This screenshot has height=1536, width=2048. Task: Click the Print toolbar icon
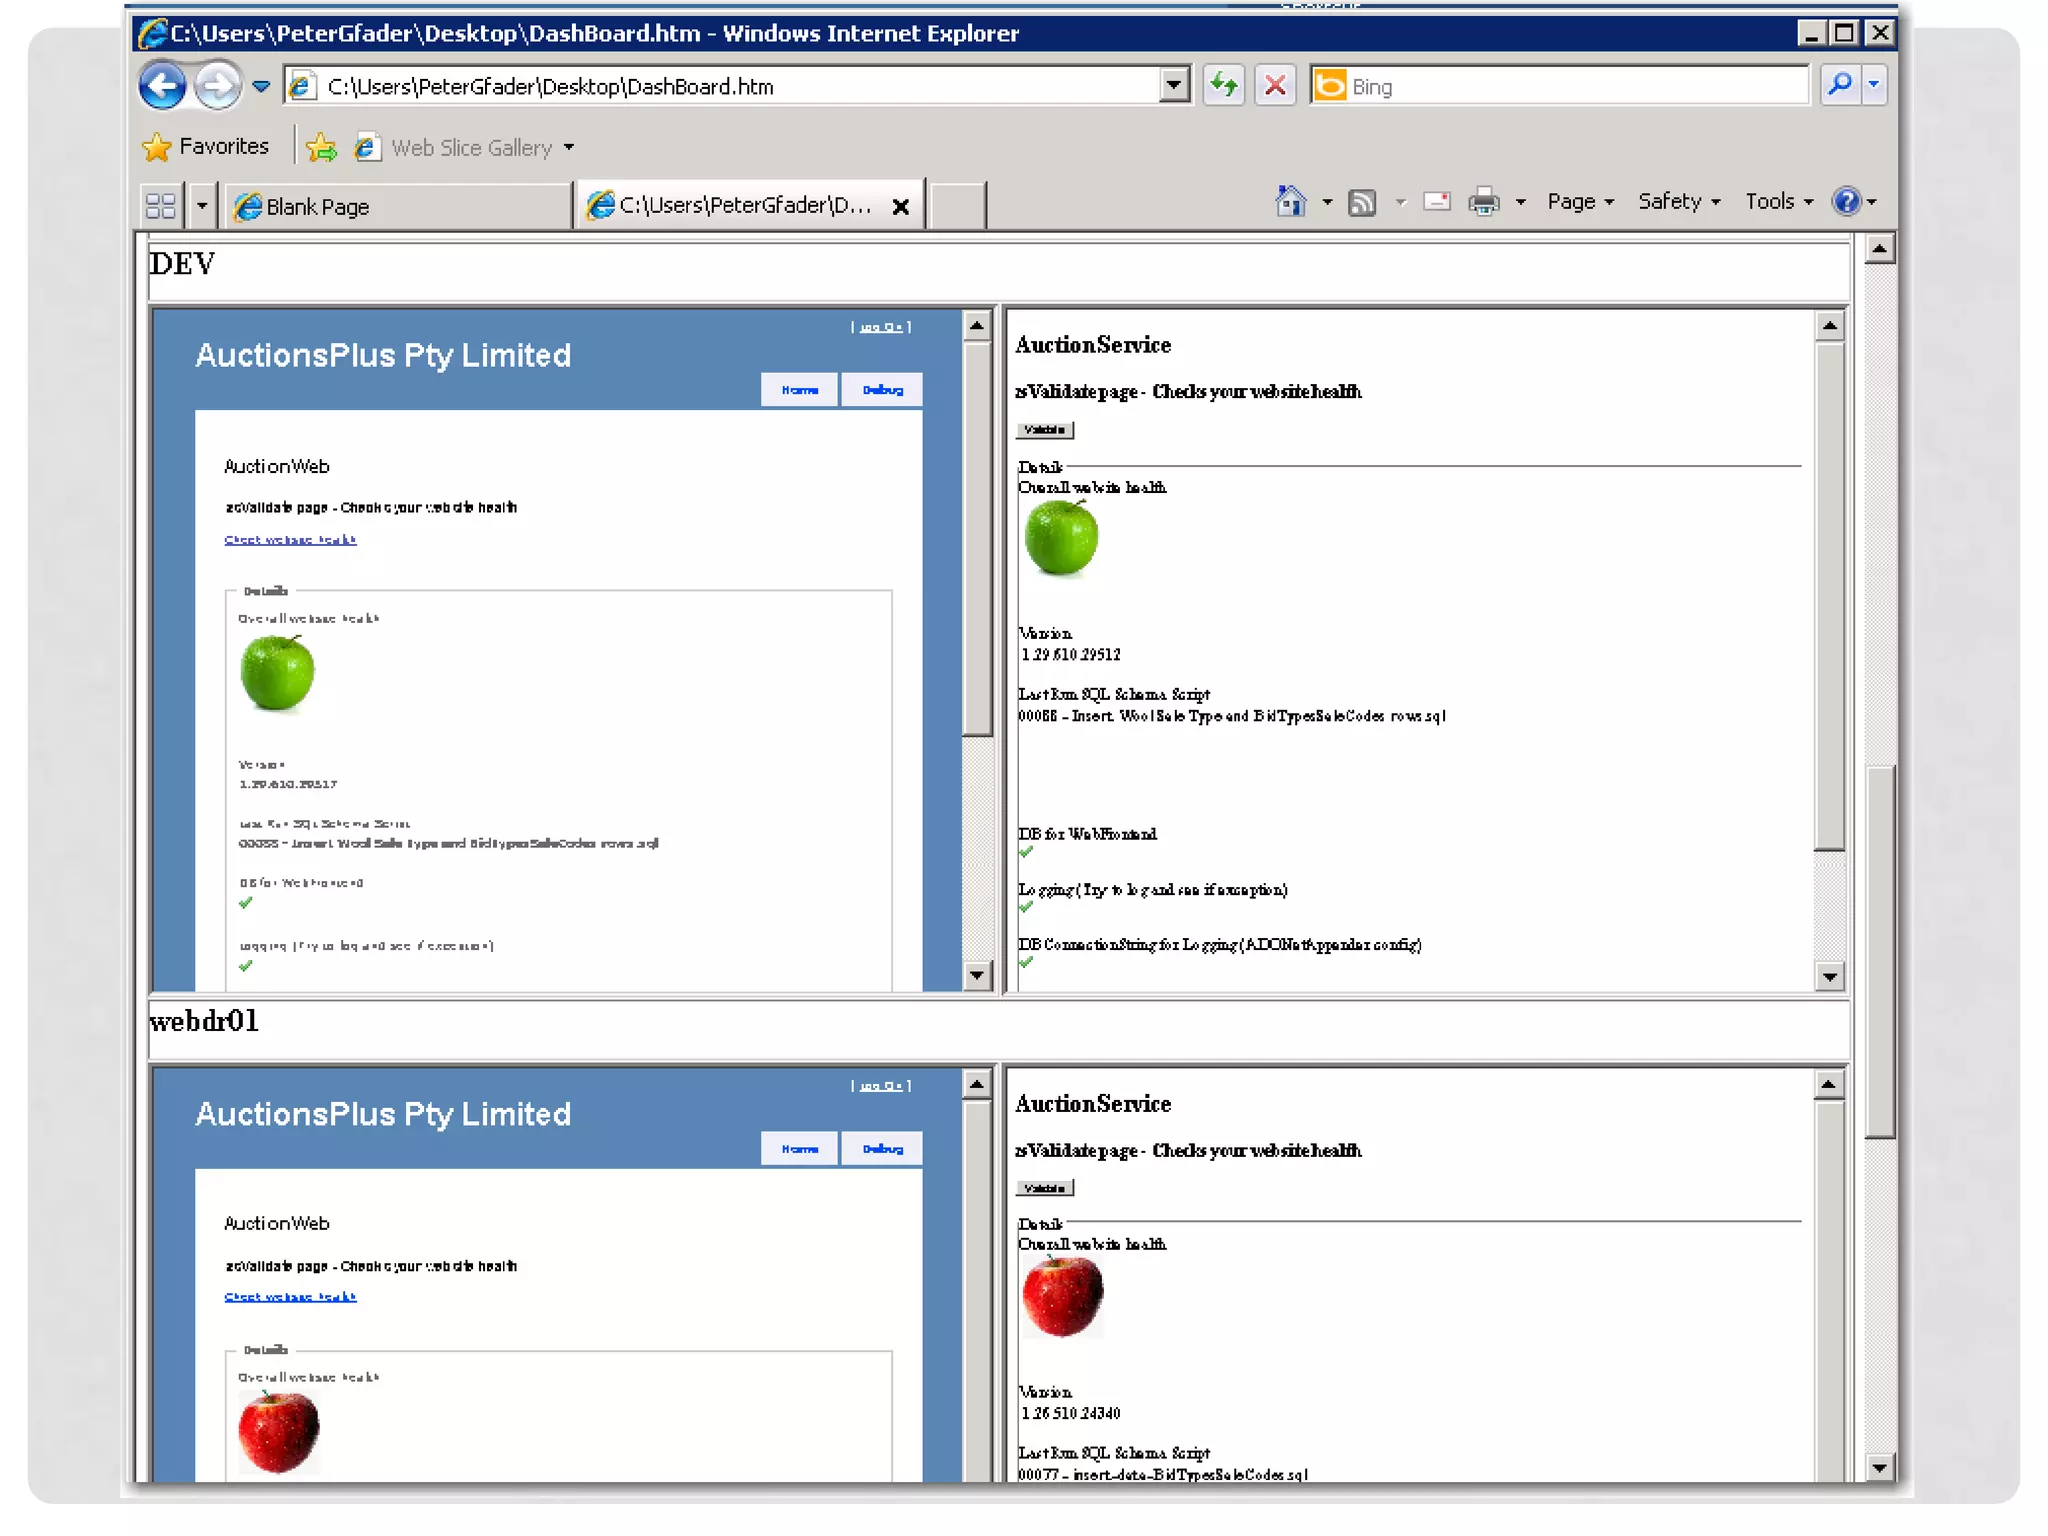[x=1484, y=203]
